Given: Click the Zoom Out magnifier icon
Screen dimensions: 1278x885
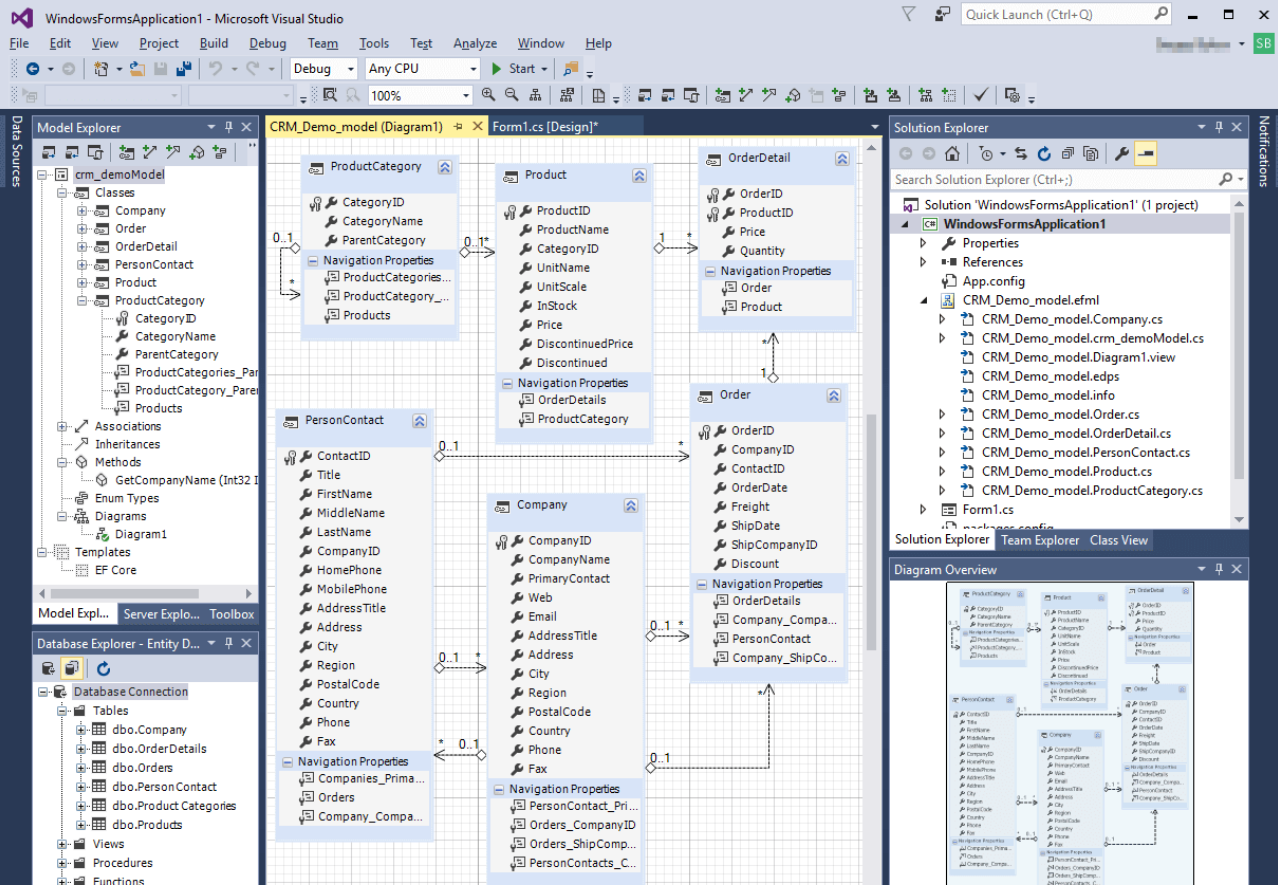Looking at the screenshot, I should (x=511, y=95).
